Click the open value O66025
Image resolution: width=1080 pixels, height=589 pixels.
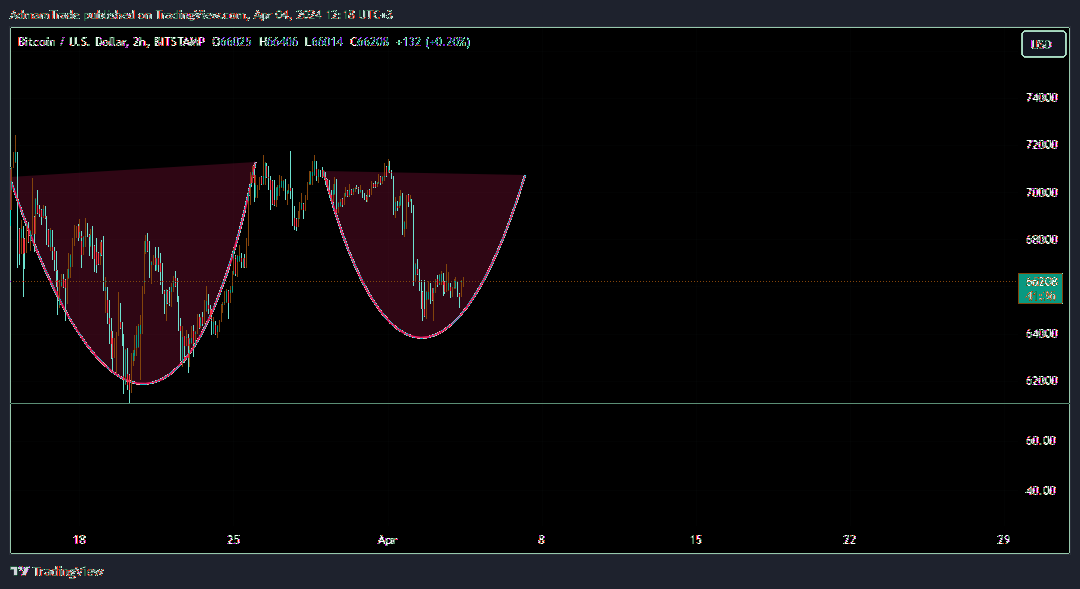(x=231, y=42)
